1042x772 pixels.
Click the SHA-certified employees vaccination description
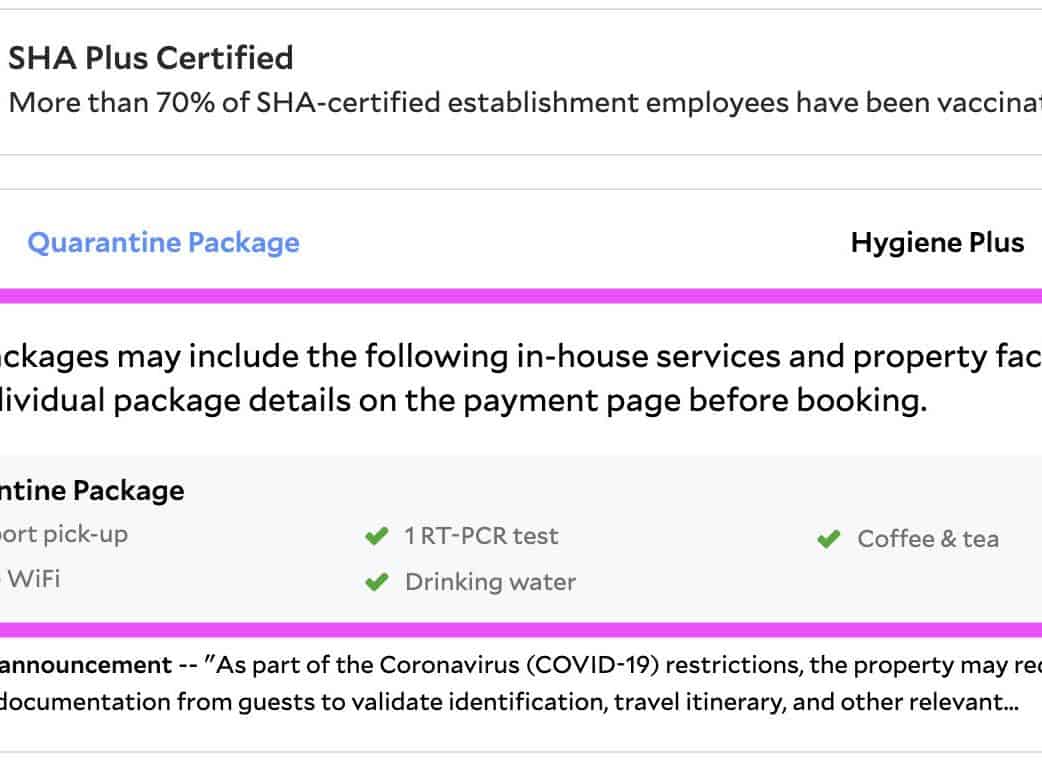[x=520, y=103]
